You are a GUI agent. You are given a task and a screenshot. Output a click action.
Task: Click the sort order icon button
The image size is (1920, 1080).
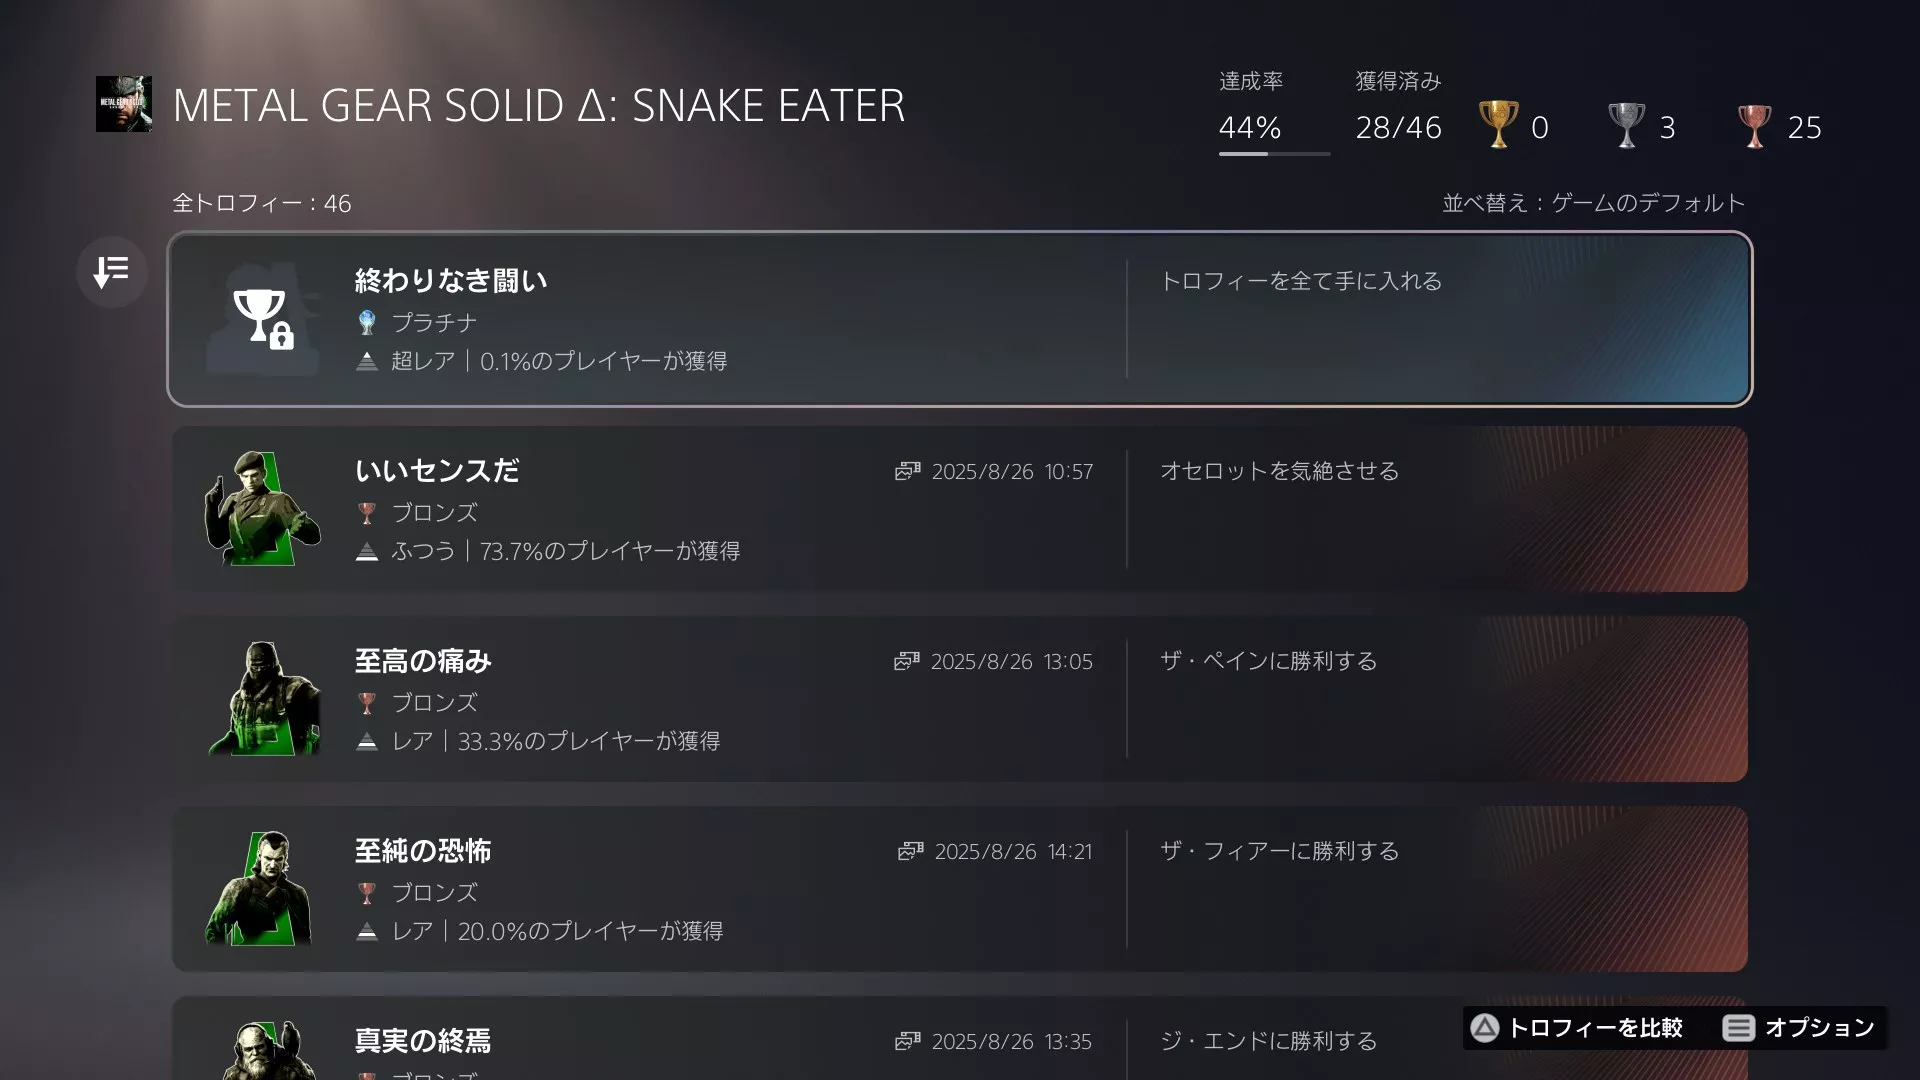pyautogui.click(x=112, y=271)
